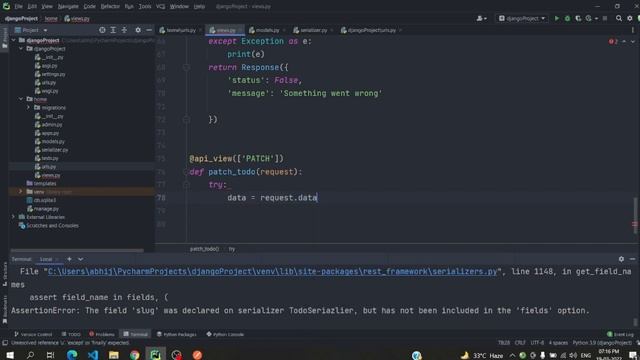
Task: Click Python interpreter status bar entry
Action: coord(602,343)
